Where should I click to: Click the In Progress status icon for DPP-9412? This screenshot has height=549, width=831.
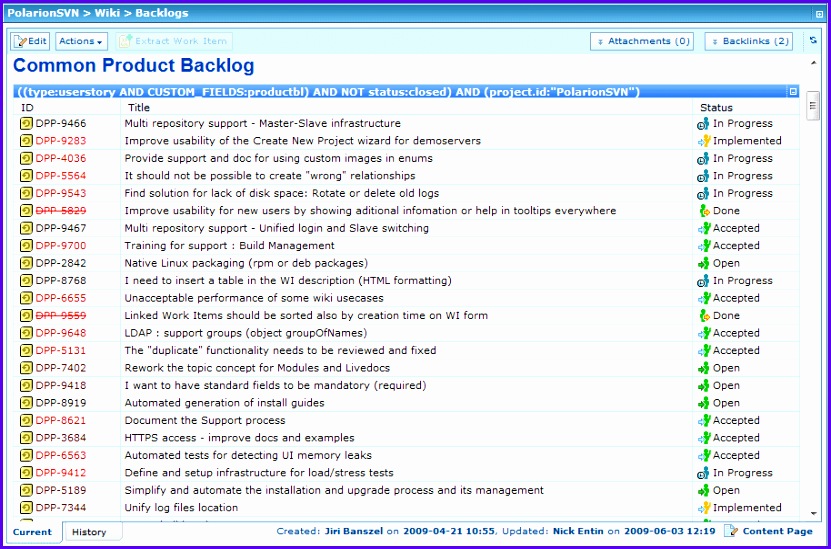point(703,474)
